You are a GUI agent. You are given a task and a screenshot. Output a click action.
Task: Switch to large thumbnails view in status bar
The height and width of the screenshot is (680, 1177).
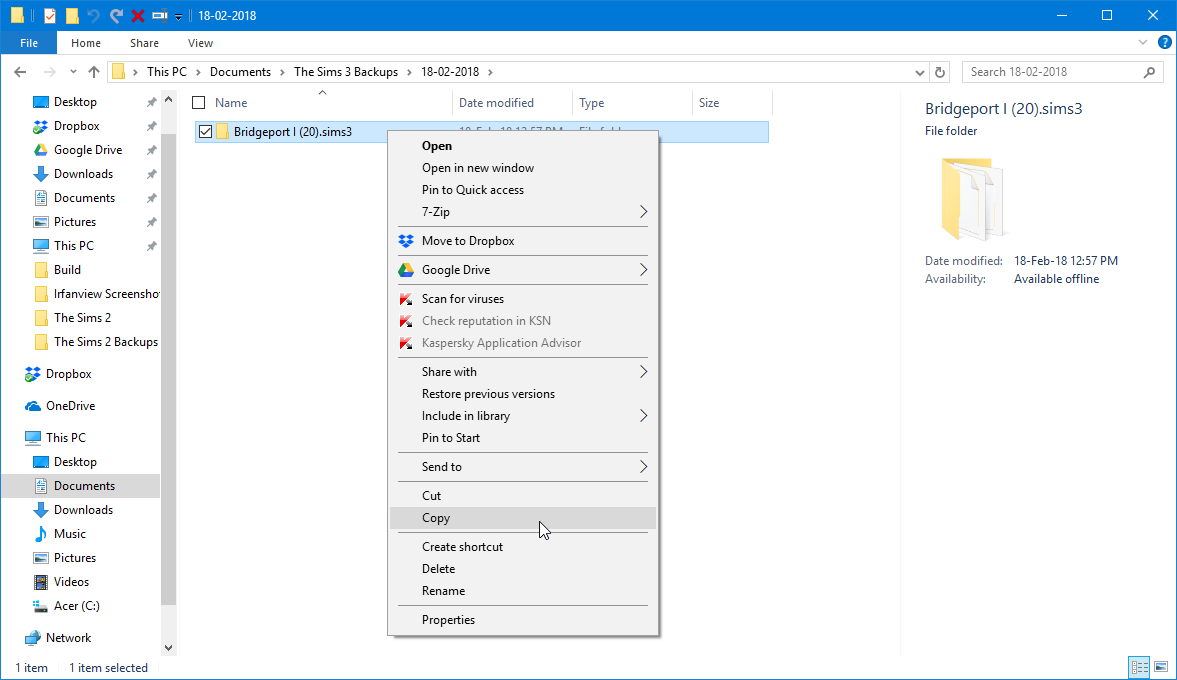[1160, 667]
